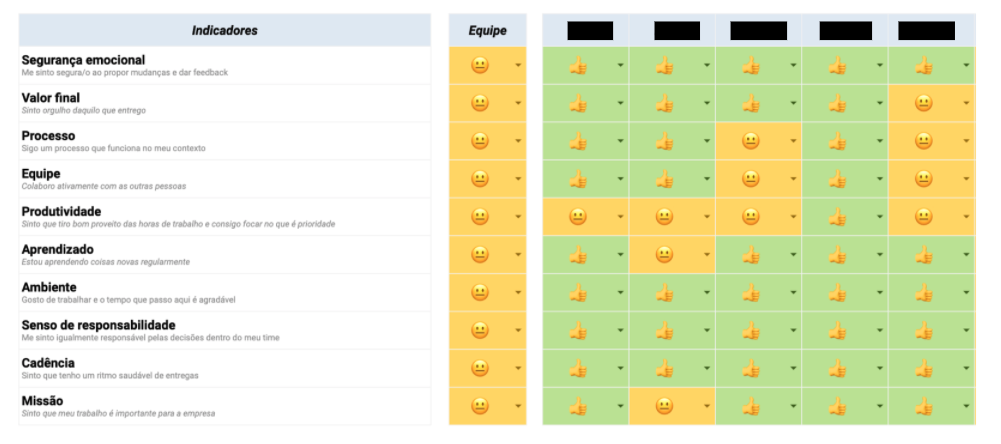Image resolution: width=1001 pixels, height=444 pixels.
Task: Click fifth member's neutral face for Valor final
Action: click(x=923, y=103)
